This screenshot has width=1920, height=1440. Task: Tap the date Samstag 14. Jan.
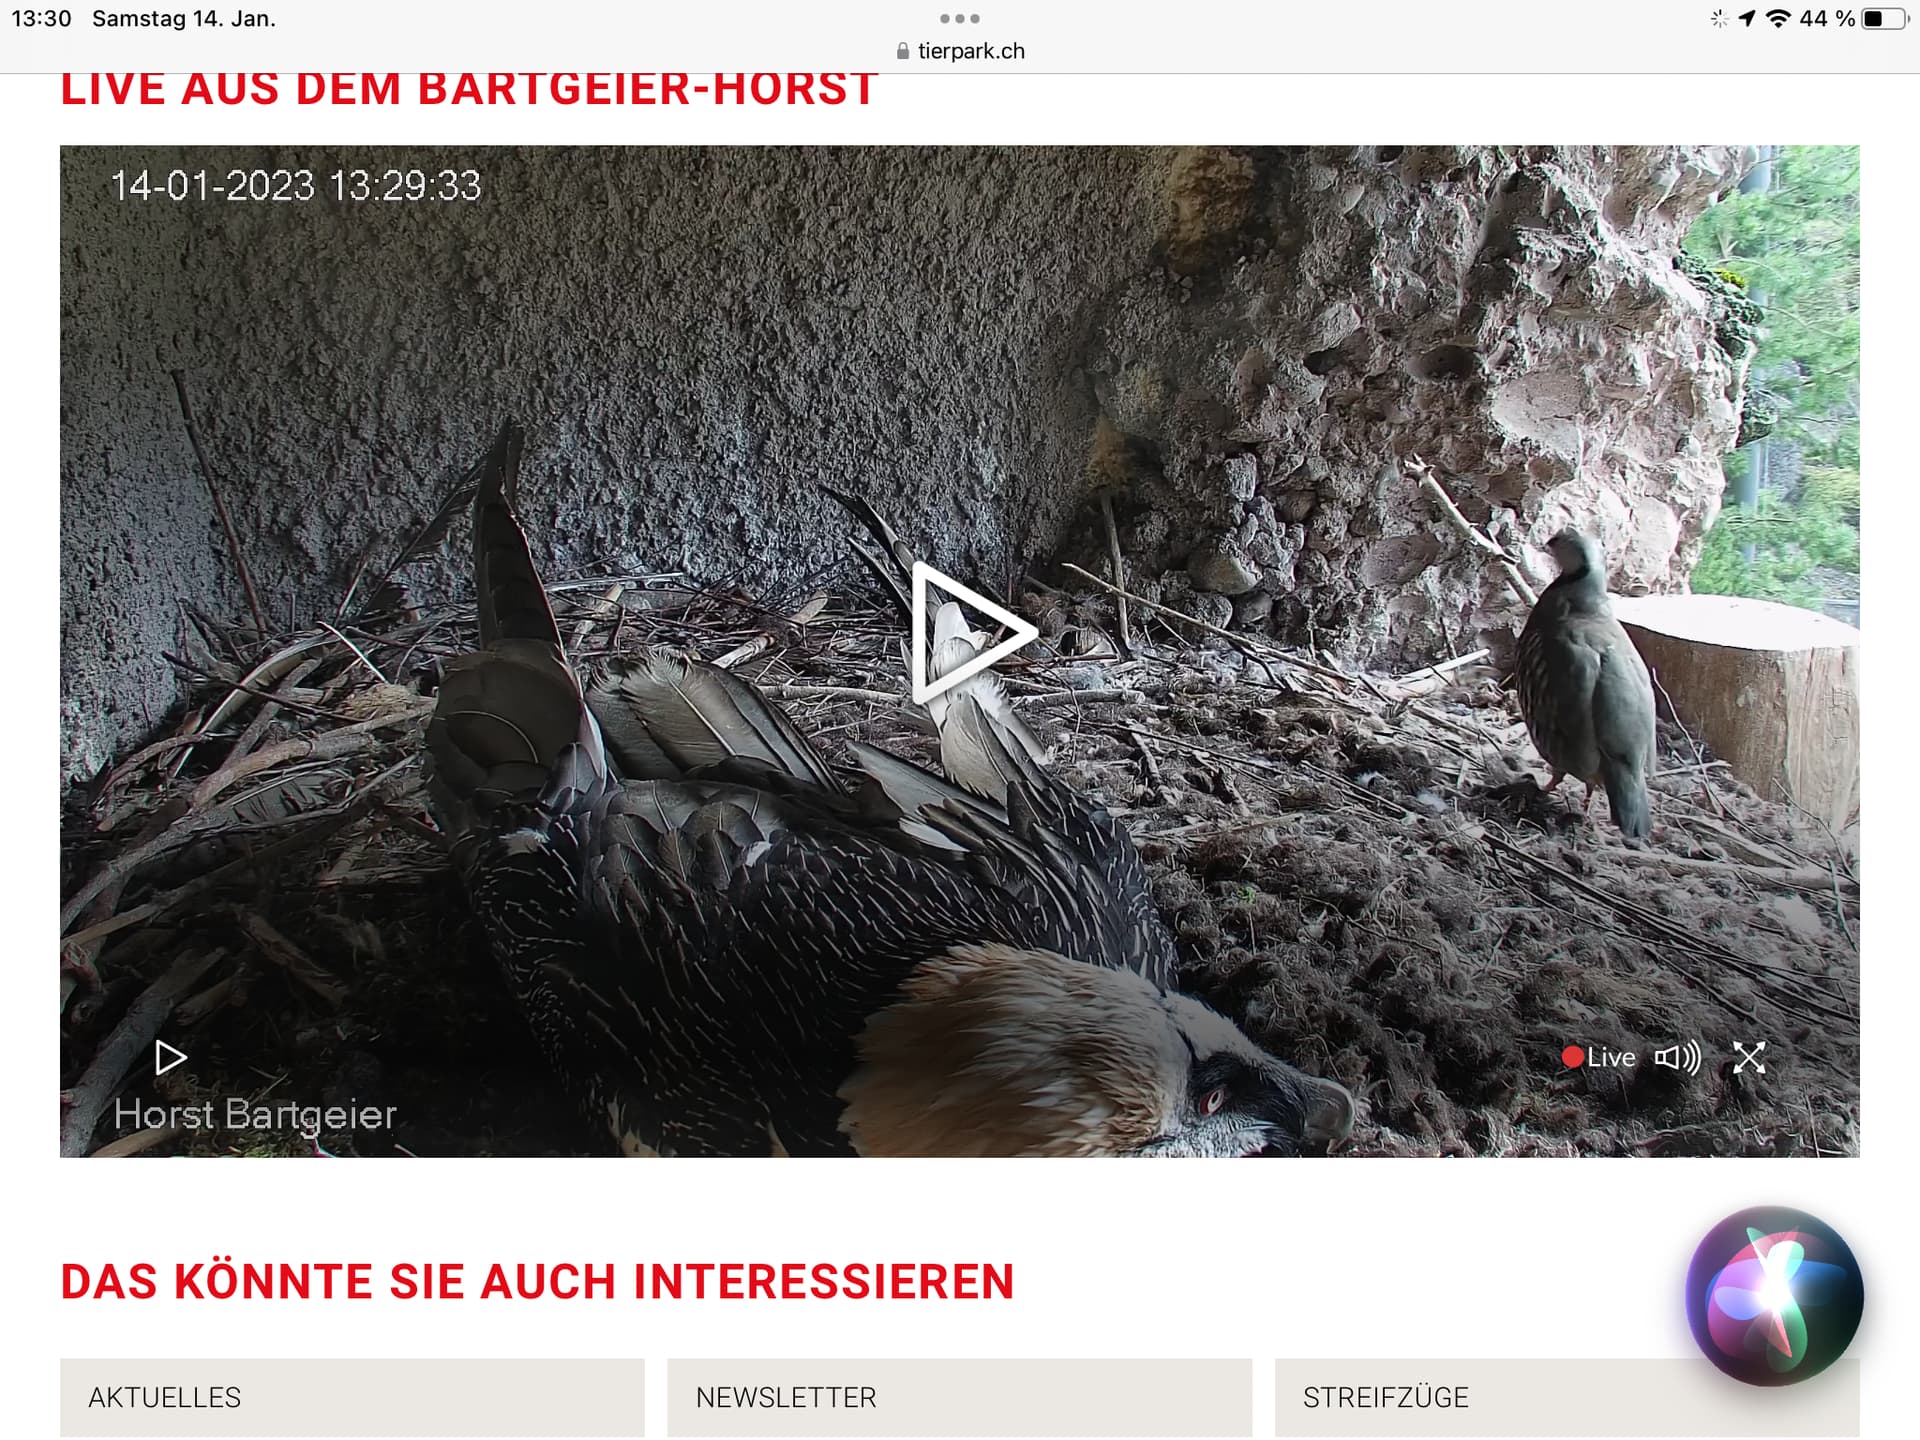(x=184, y=18)
